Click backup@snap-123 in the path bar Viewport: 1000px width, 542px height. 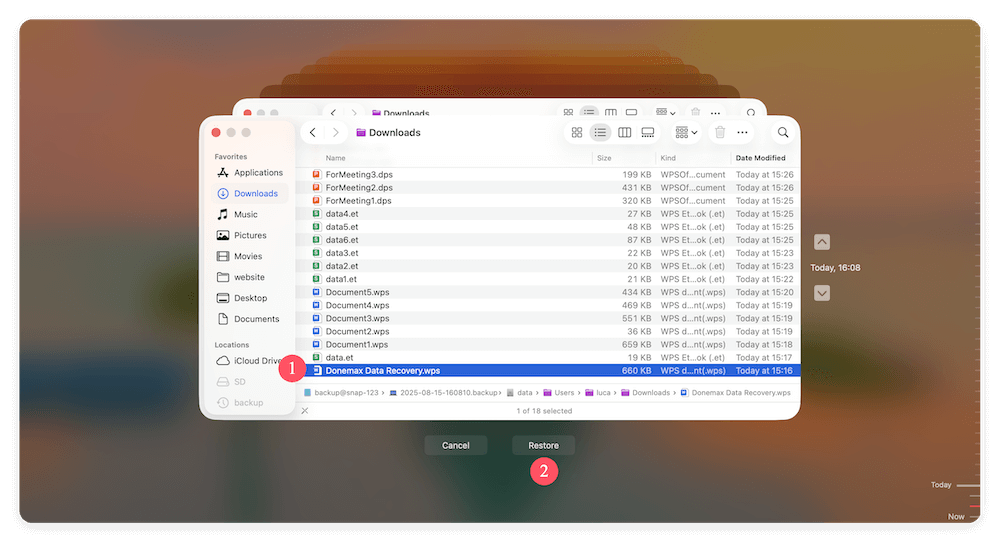click(341, 393)
